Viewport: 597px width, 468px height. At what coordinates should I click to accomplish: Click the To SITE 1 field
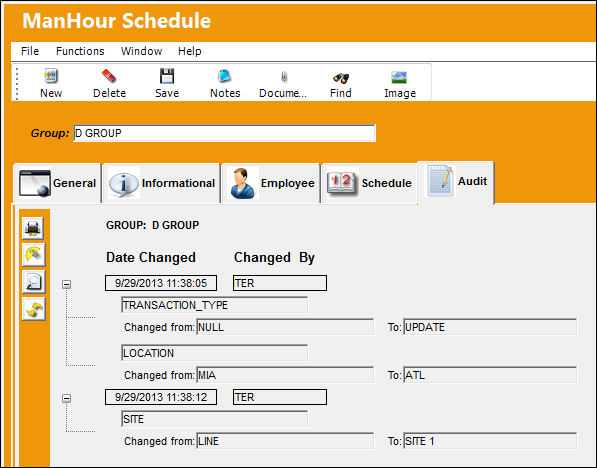(x=490, y=441)
